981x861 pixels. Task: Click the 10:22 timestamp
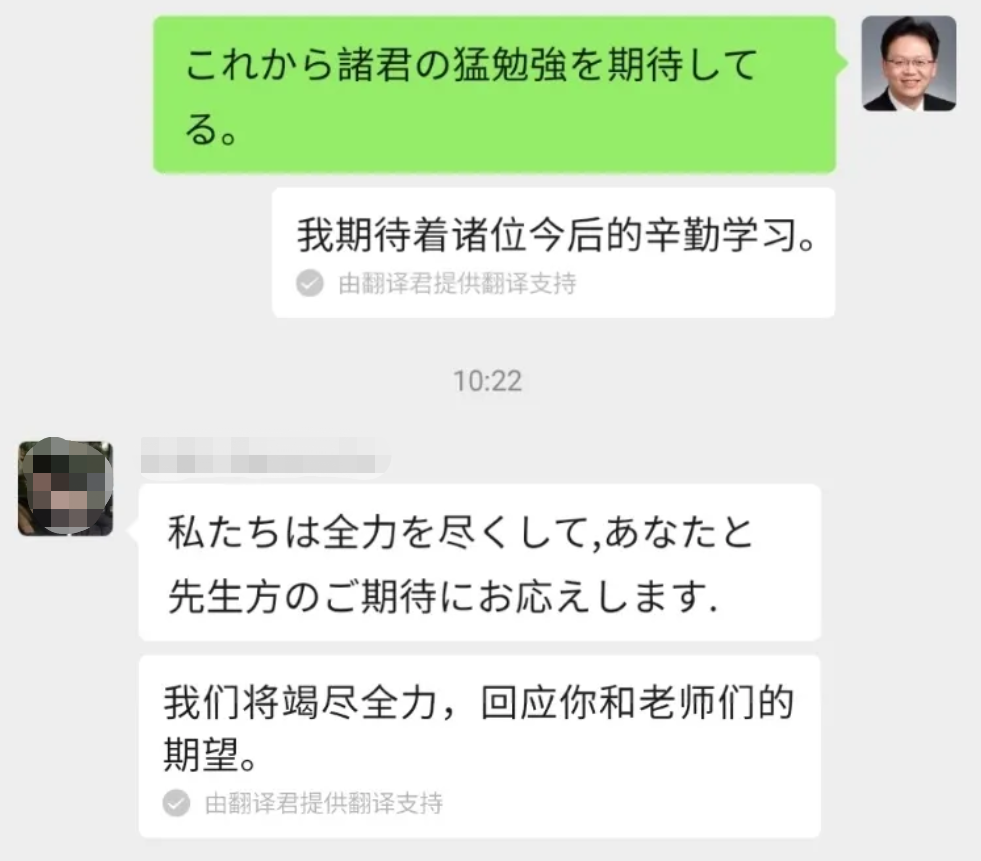487,381
